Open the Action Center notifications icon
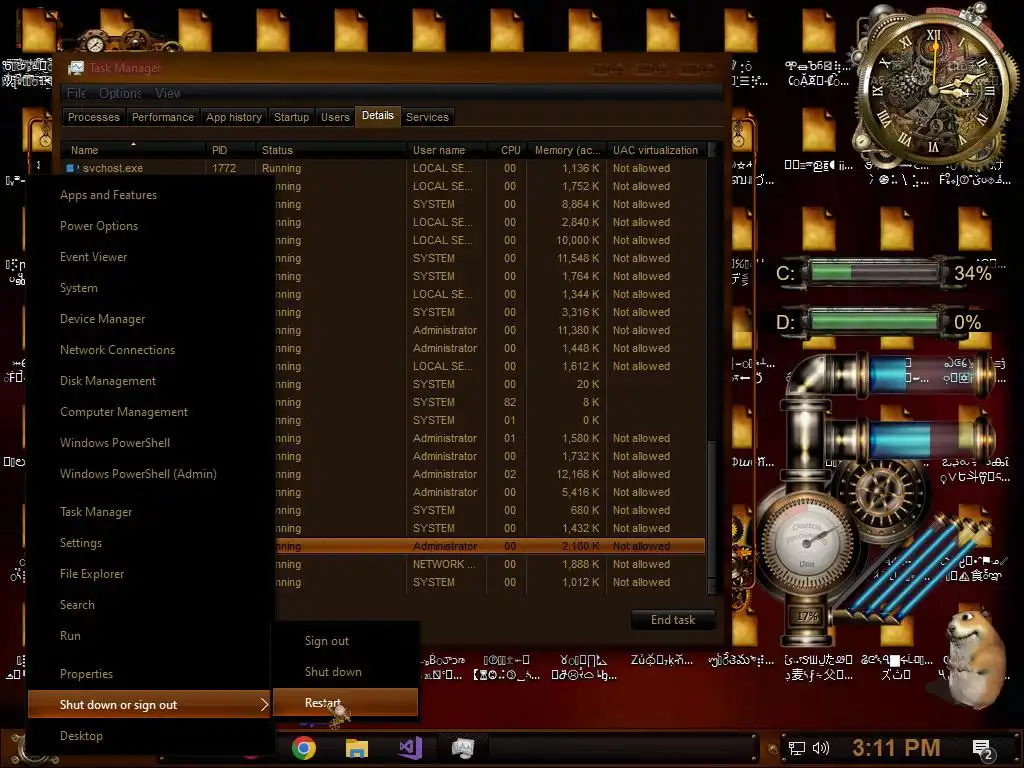The width and height of the screenshot is (1024, 768). [x=983, y=749]
